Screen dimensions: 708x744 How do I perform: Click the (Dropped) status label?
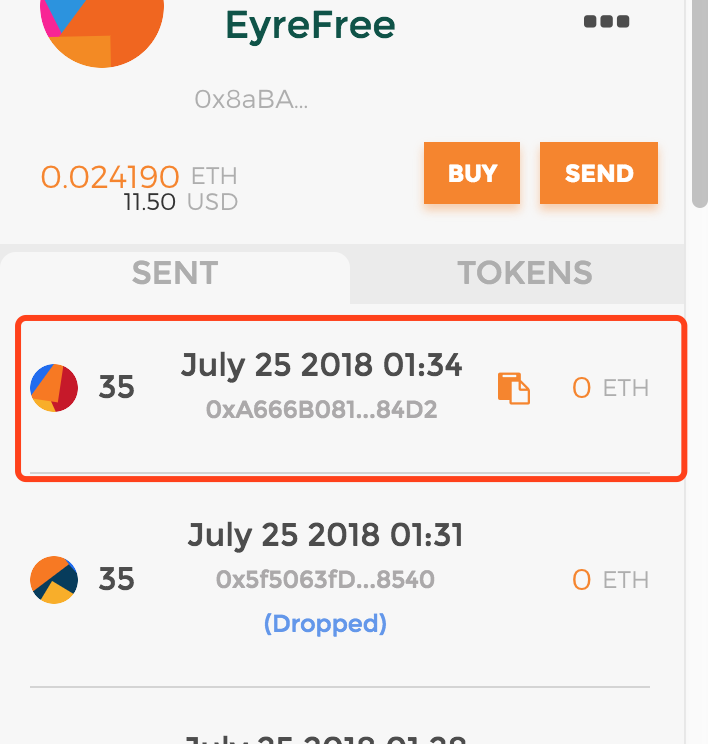[325, 623]
